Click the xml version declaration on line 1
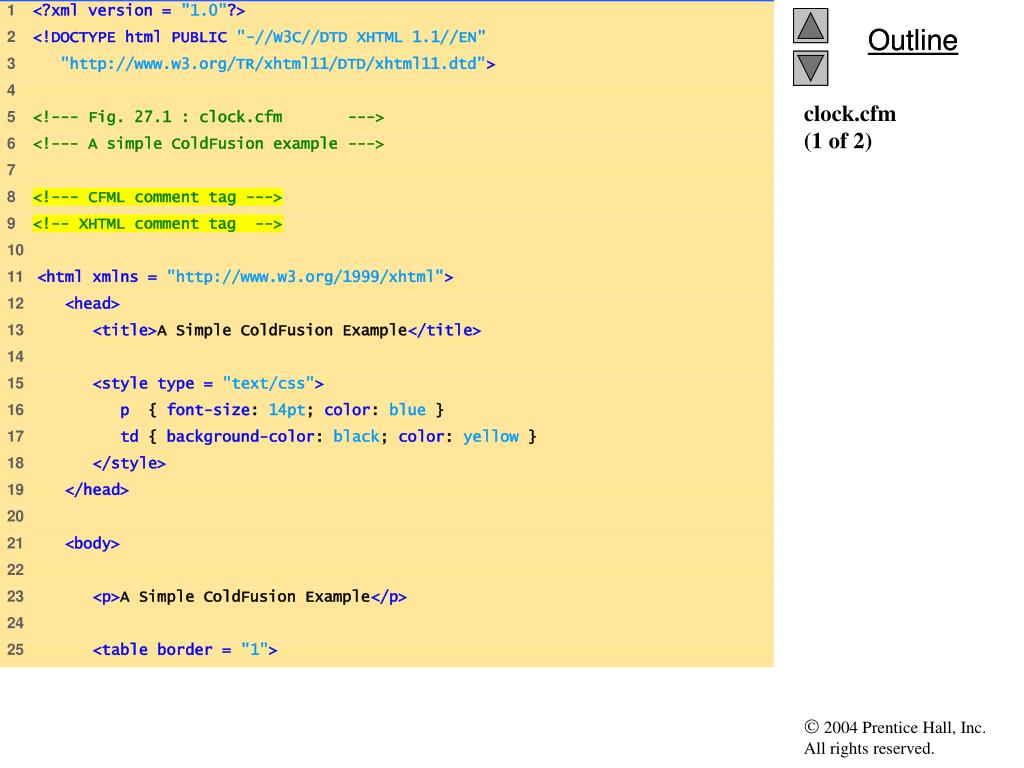Screen dimensions: 1024x768 point(139,10)
